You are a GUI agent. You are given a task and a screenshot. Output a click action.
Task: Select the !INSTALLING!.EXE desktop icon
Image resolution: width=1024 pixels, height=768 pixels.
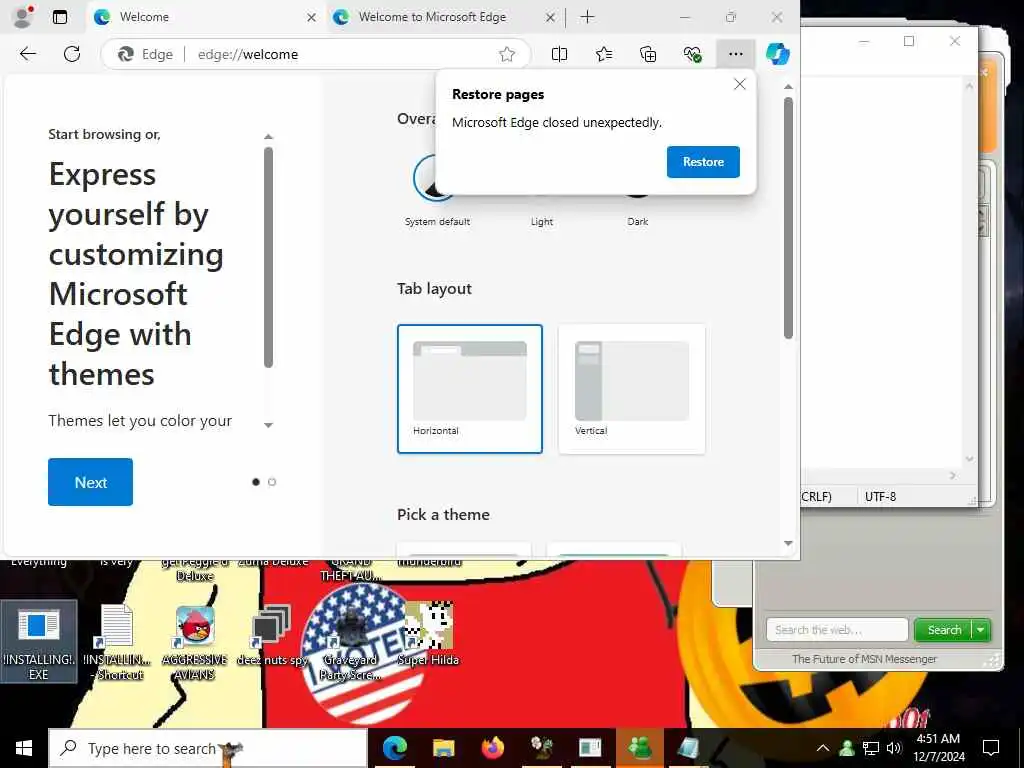(x=39, y=642)
